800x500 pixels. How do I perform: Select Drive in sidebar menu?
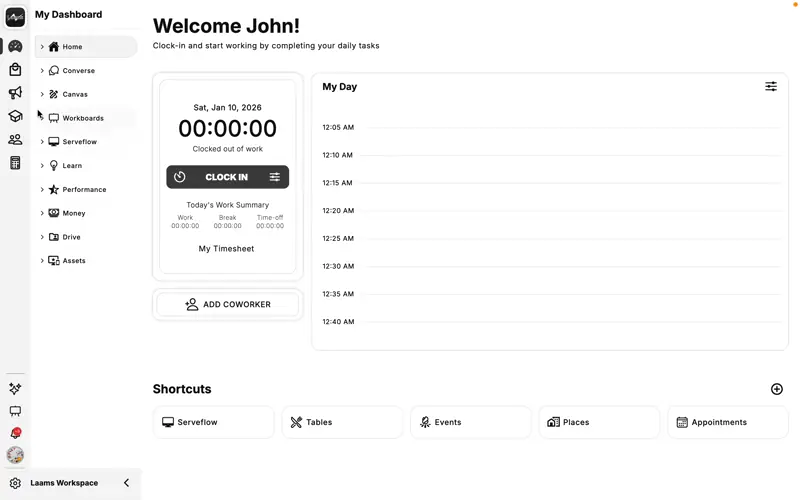[x=86, y=237]
